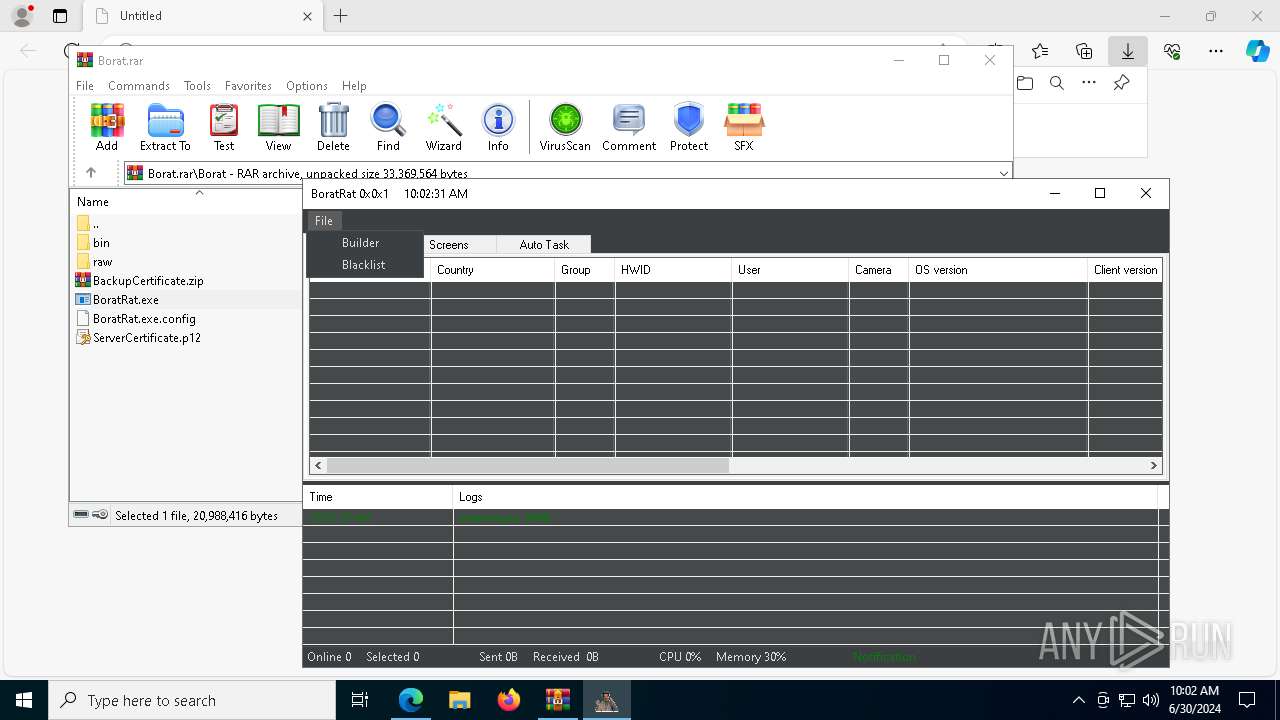Open Edge Settings and more ellipsis
Screen dimensions: 1280x720
pos(1216,51)
